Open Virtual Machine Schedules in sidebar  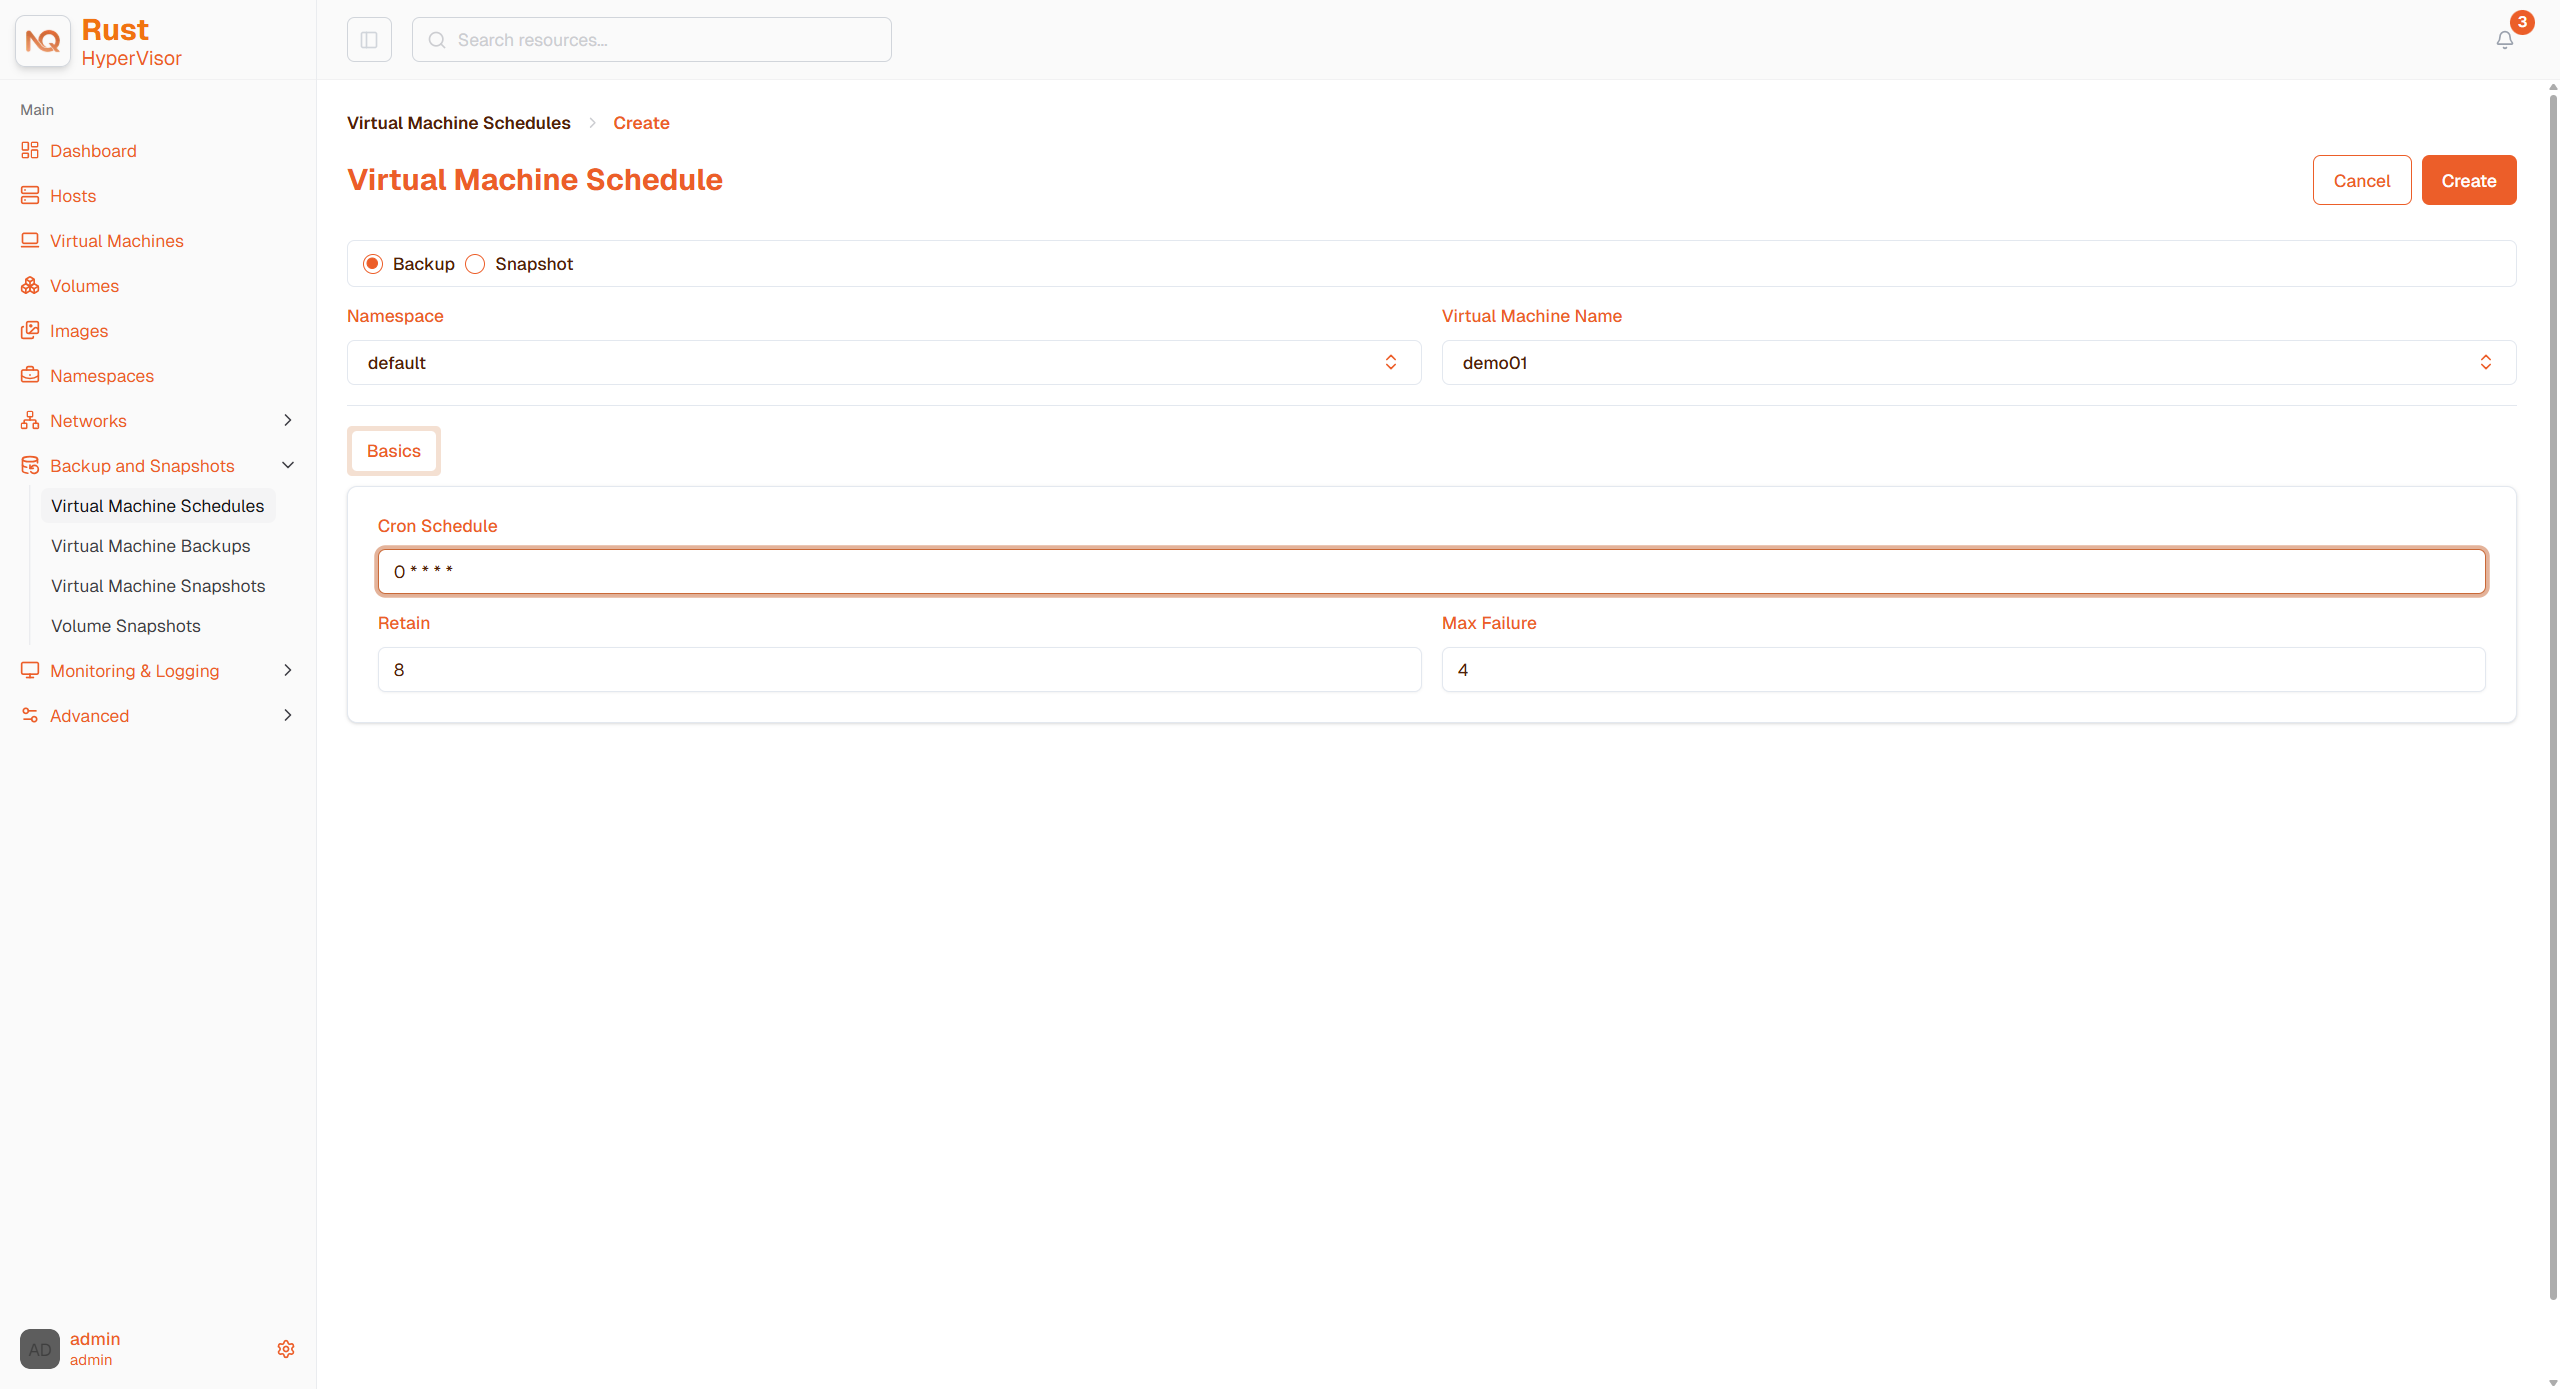point(158,506)
